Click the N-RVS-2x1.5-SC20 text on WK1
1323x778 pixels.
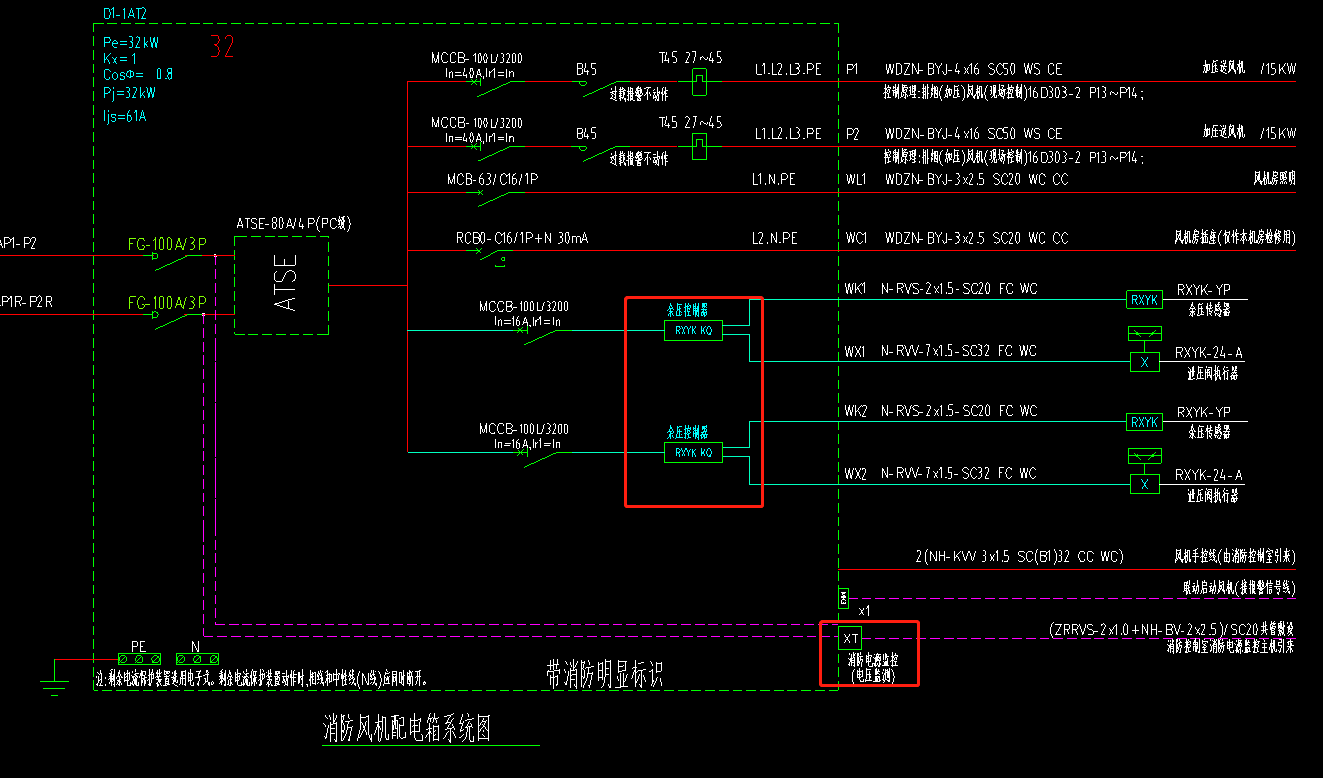point(936,289)
